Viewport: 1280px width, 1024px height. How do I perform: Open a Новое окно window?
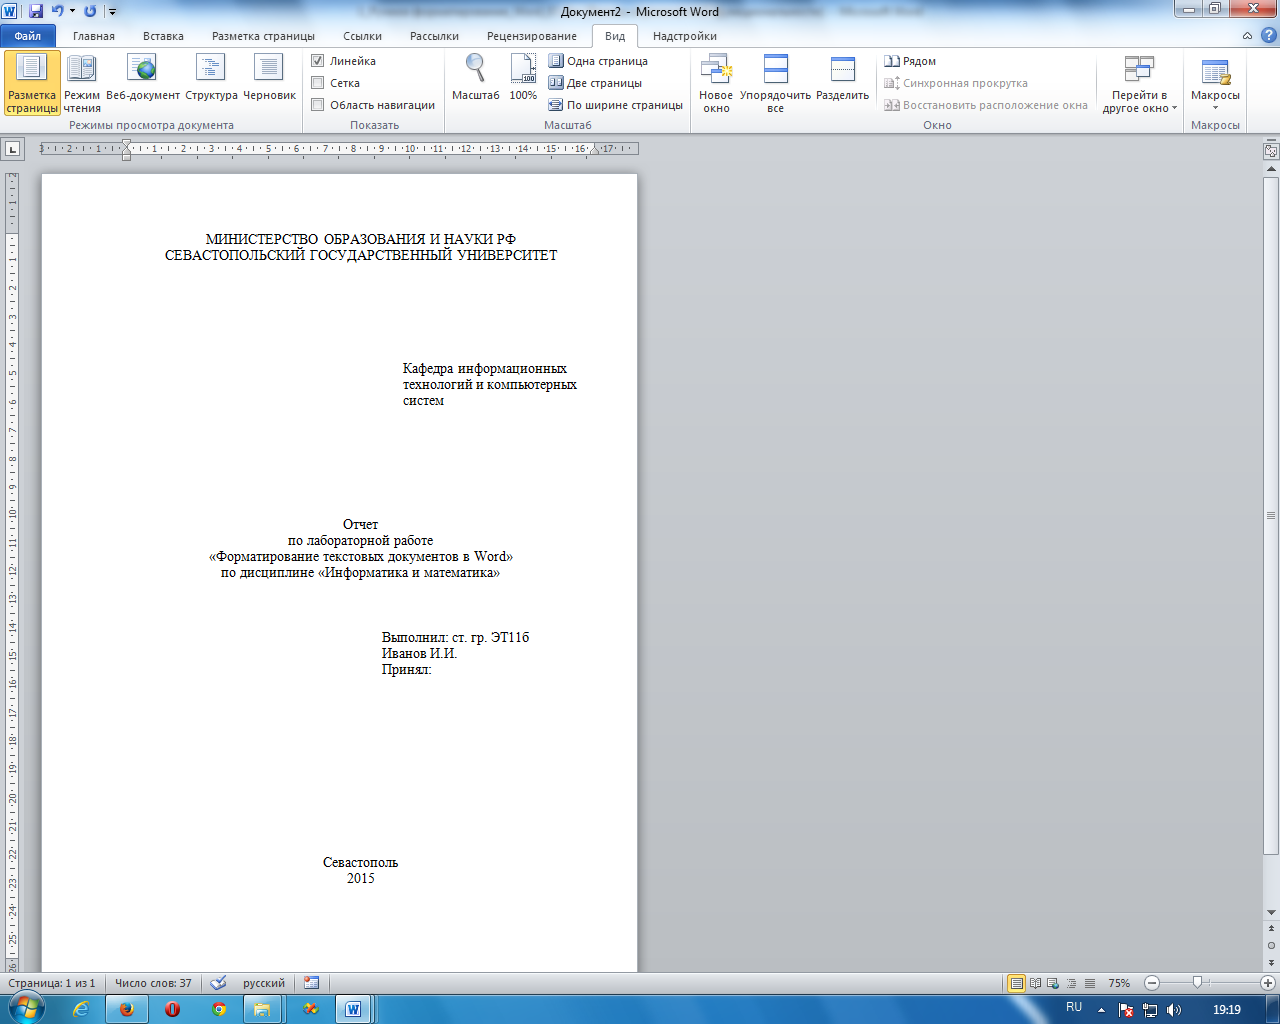coord(716,83)
